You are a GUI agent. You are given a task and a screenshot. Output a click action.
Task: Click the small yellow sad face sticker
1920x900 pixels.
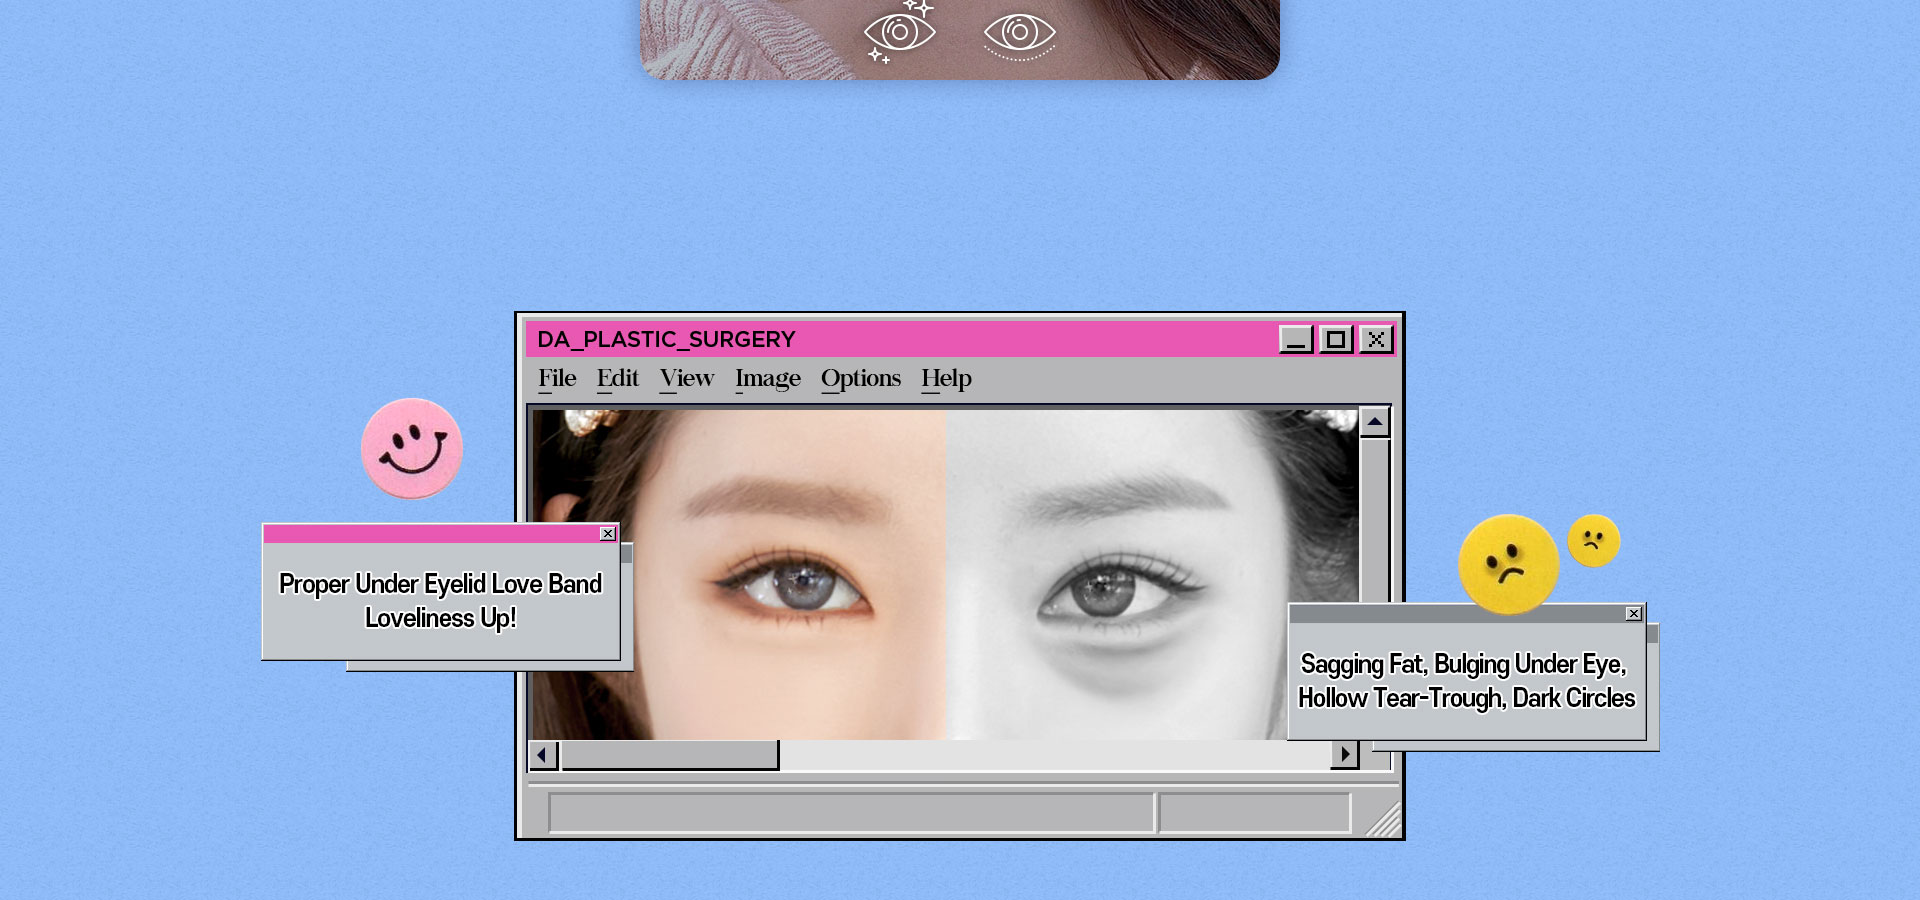tap(1593, 541)
